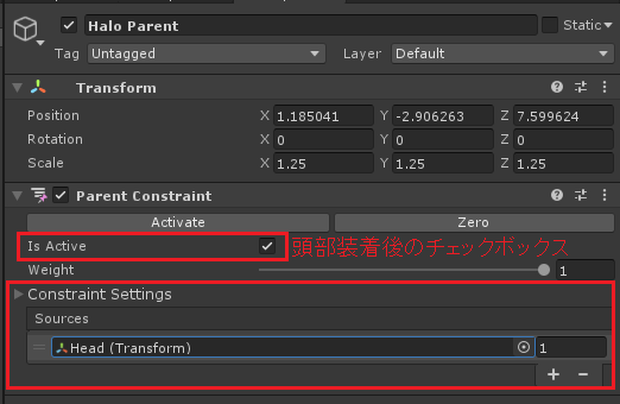Remove selected source with minus button
This screenshot has height=404, width=620.
[583, 374]
